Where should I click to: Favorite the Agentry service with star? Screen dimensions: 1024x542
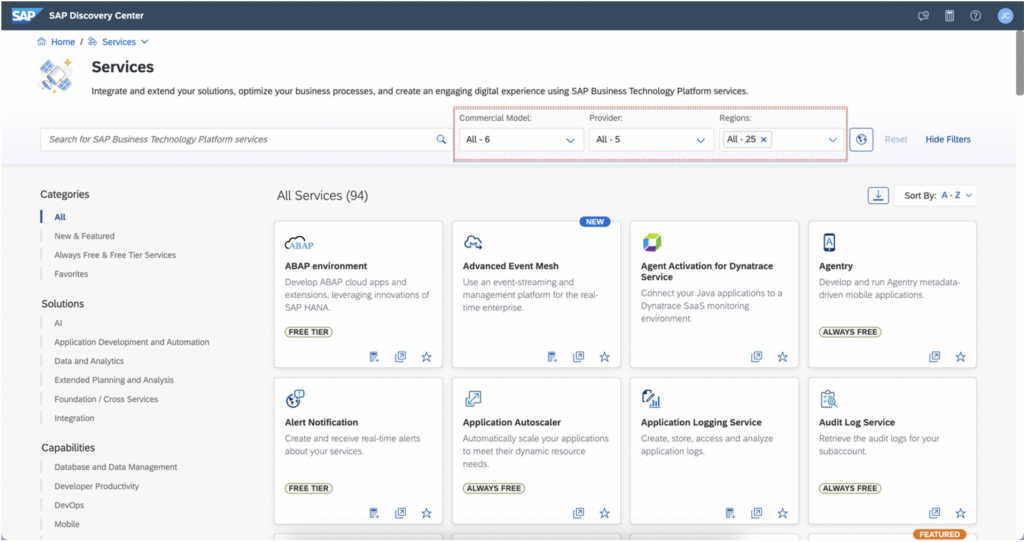tap(960, 357)
